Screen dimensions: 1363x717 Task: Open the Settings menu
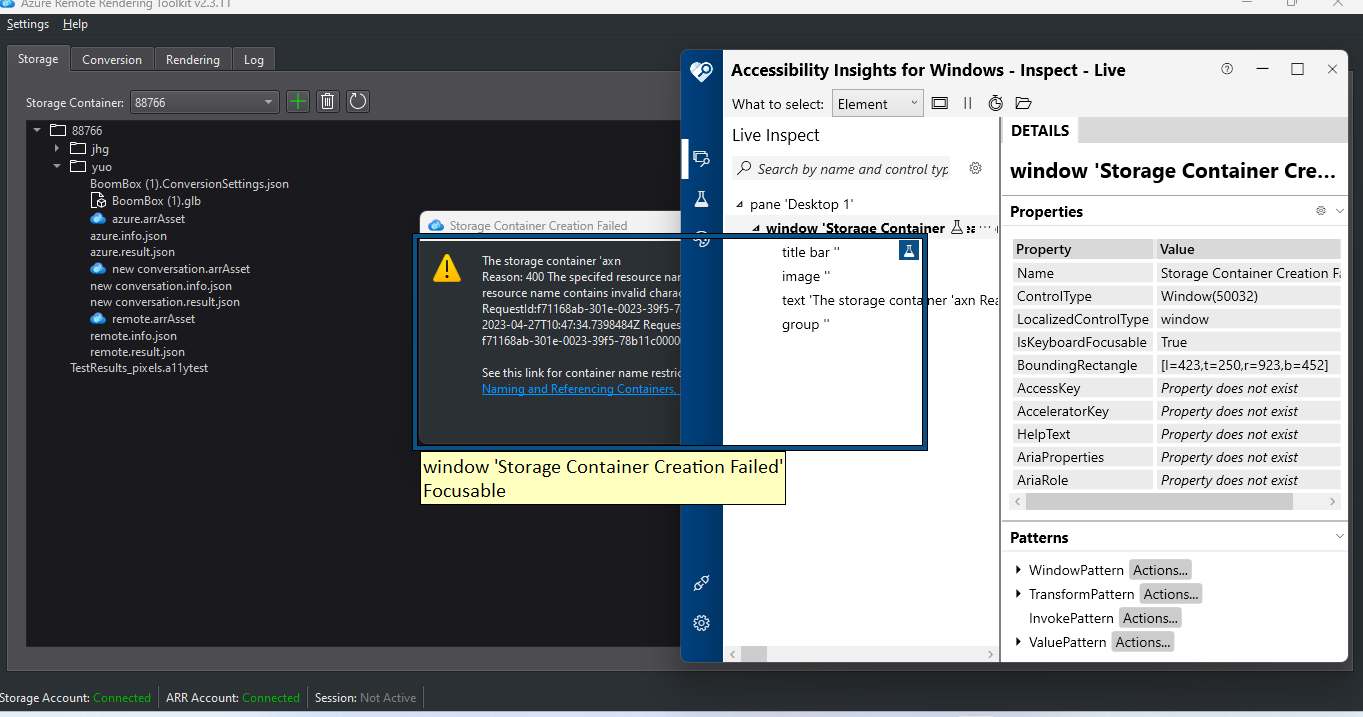pos(27,24)
